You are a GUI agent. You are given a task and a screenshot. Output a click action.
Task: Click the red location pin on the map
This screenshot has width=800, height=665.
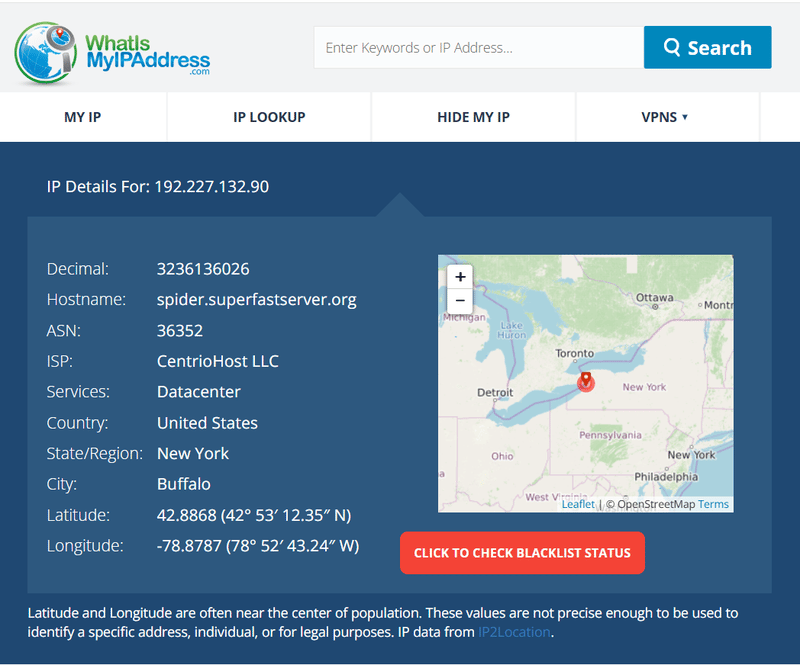tap(586, 381)
